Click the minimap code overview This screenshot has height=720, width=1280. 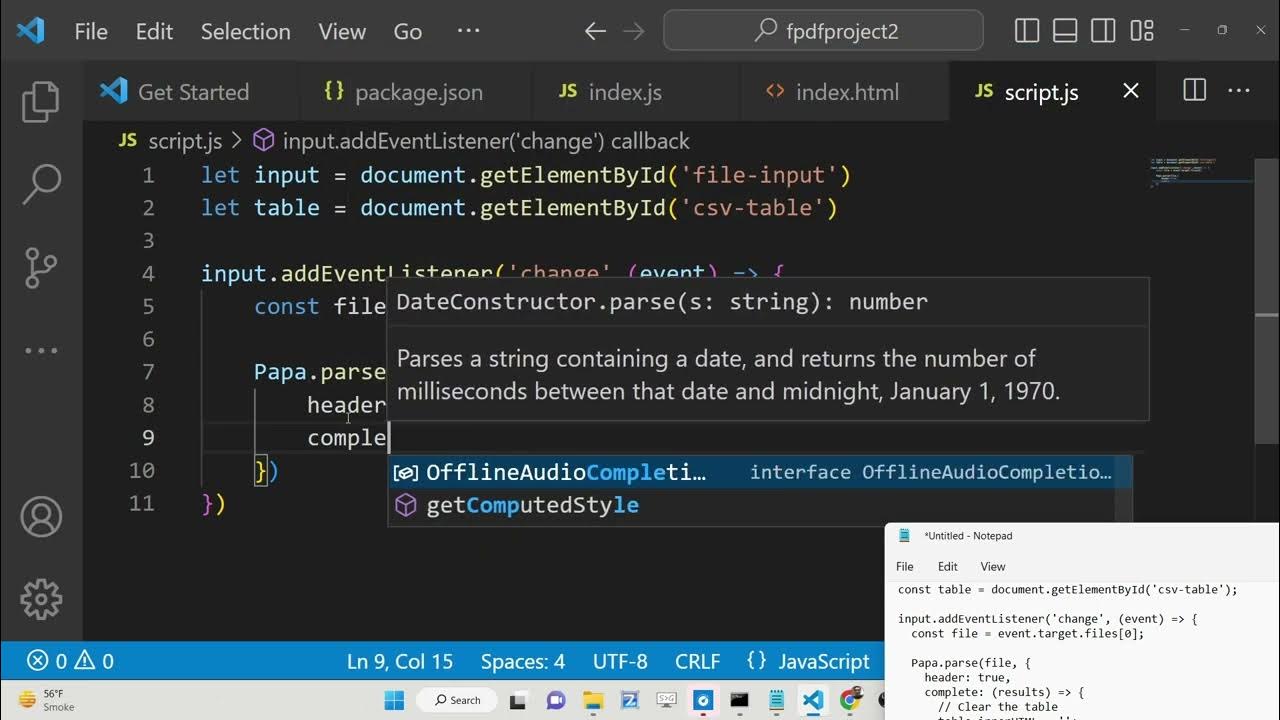[x=1200, y=172]
